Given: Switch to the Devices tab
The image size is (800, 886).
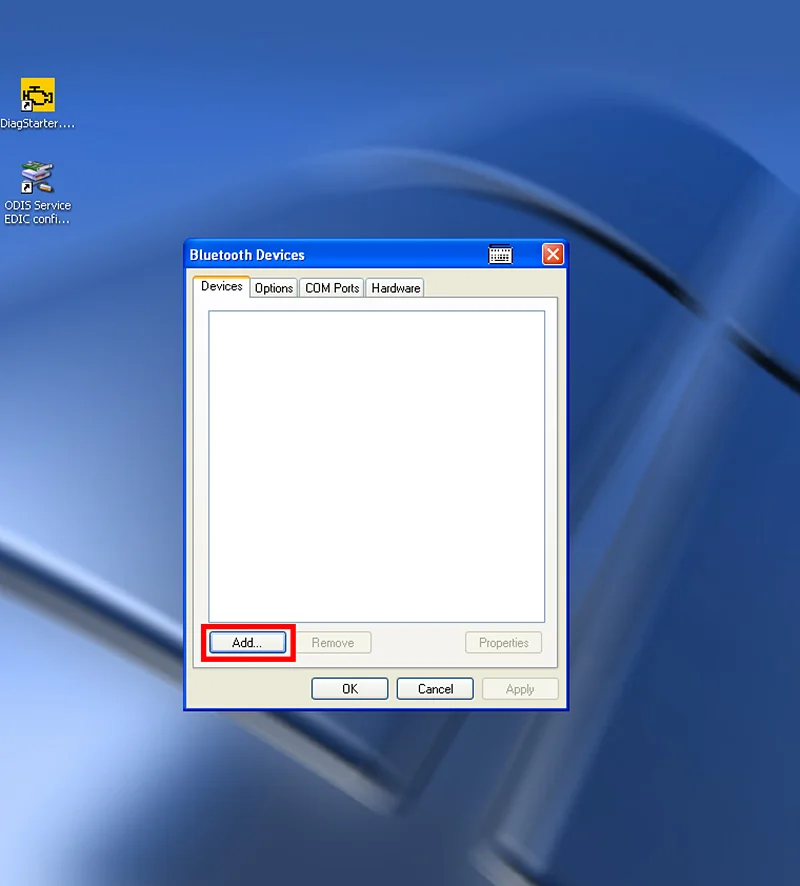Looking at the screenshot, I should point(221,286).
